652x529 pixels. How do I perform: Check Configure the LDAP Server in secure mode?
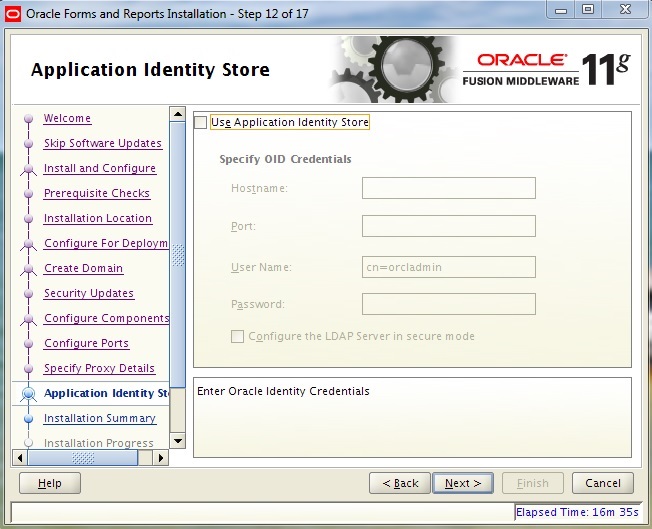tap(238, 337)
